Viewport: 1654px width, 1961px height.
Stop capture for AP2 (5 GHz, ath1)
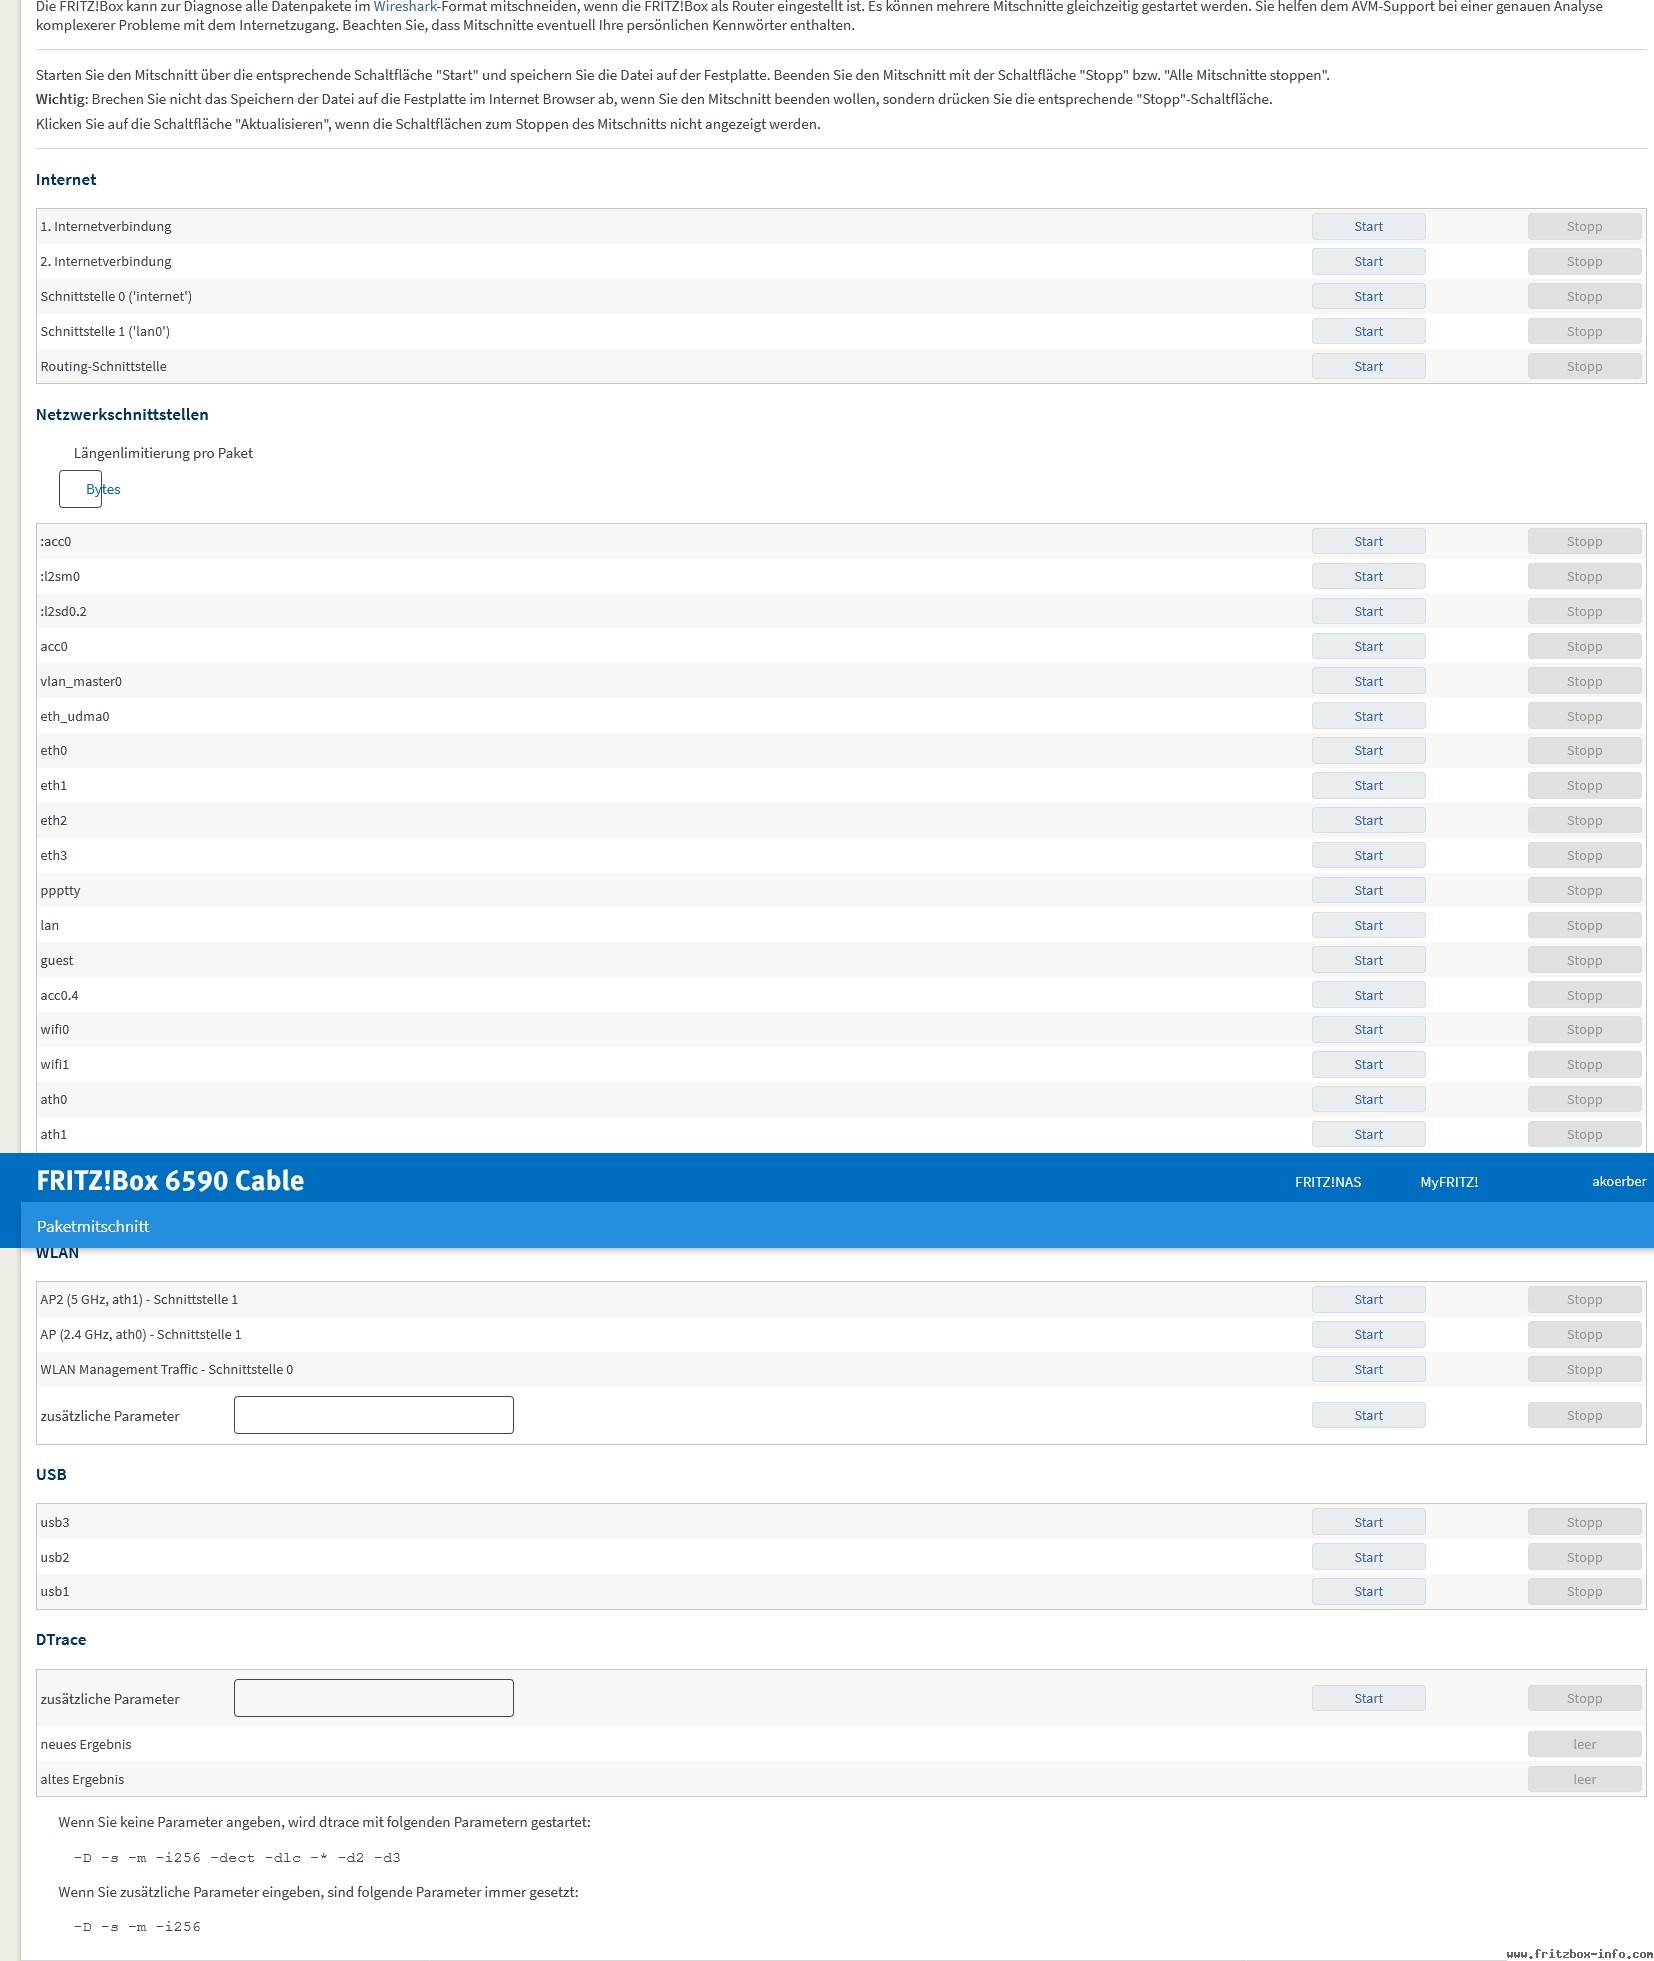coord(1584,1300)
